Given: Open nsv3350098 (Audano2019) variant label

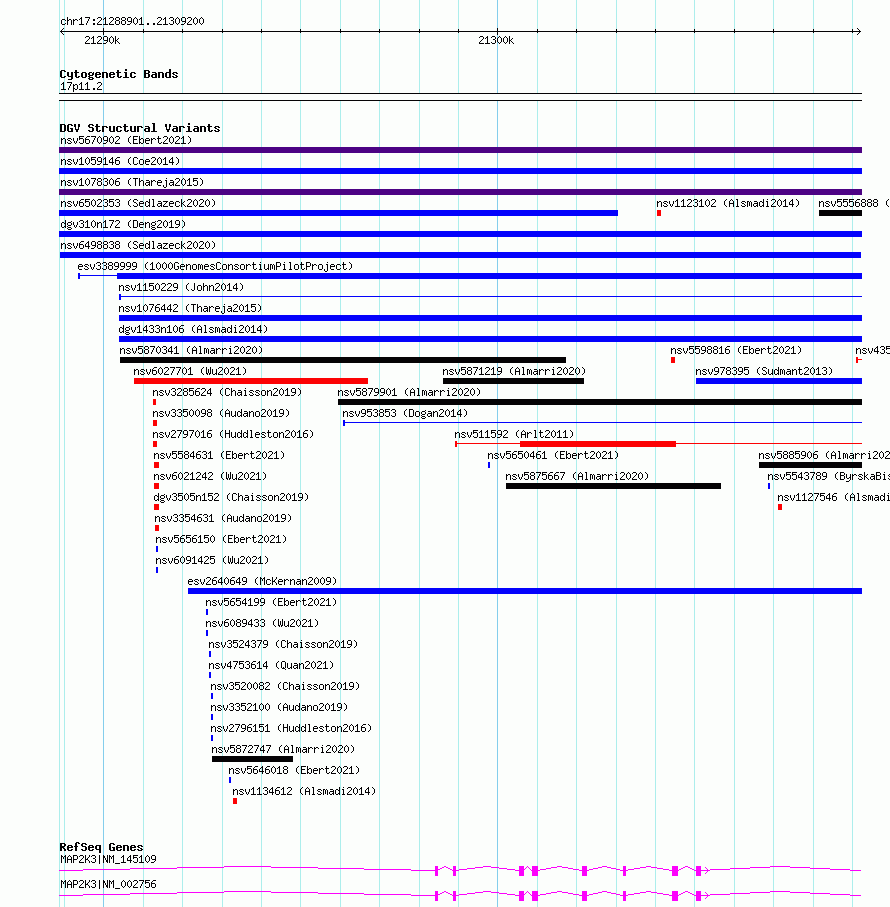Looking at the screenshot, I should tap(221, 413).
